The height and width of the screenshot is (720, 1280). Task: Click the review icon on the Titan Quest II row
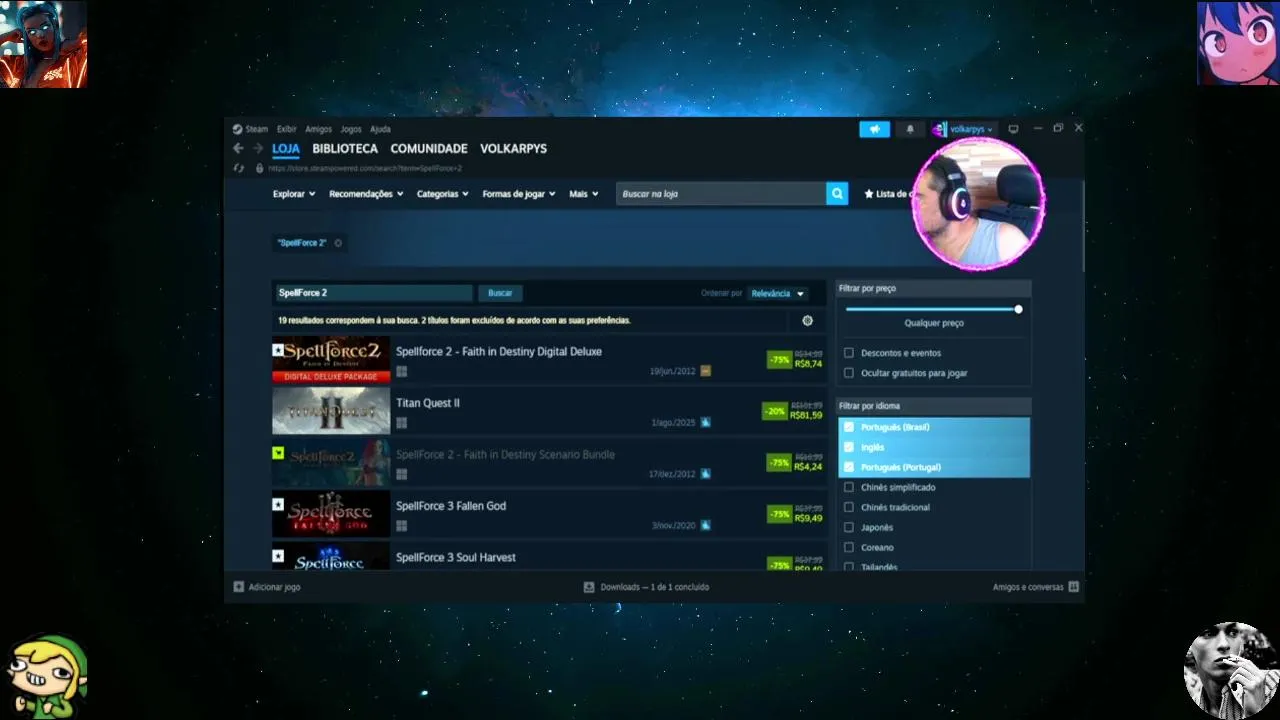coord(705,422)
